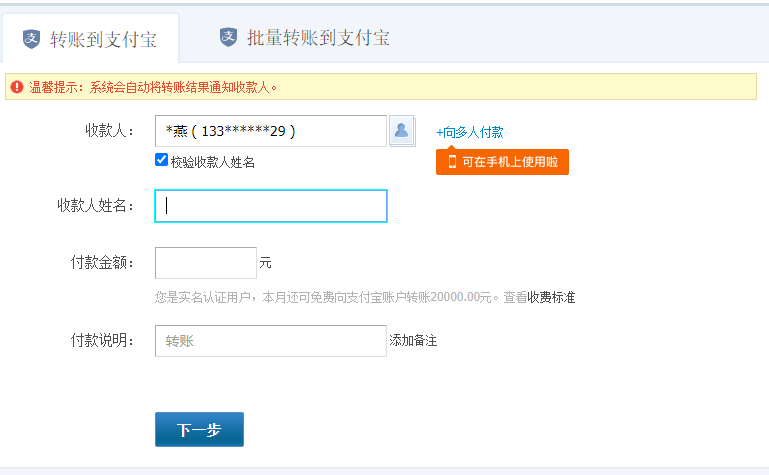Click shield icon on 转账到支付宝 tab
The image size is (769, 475).
(x=31, y=39)
